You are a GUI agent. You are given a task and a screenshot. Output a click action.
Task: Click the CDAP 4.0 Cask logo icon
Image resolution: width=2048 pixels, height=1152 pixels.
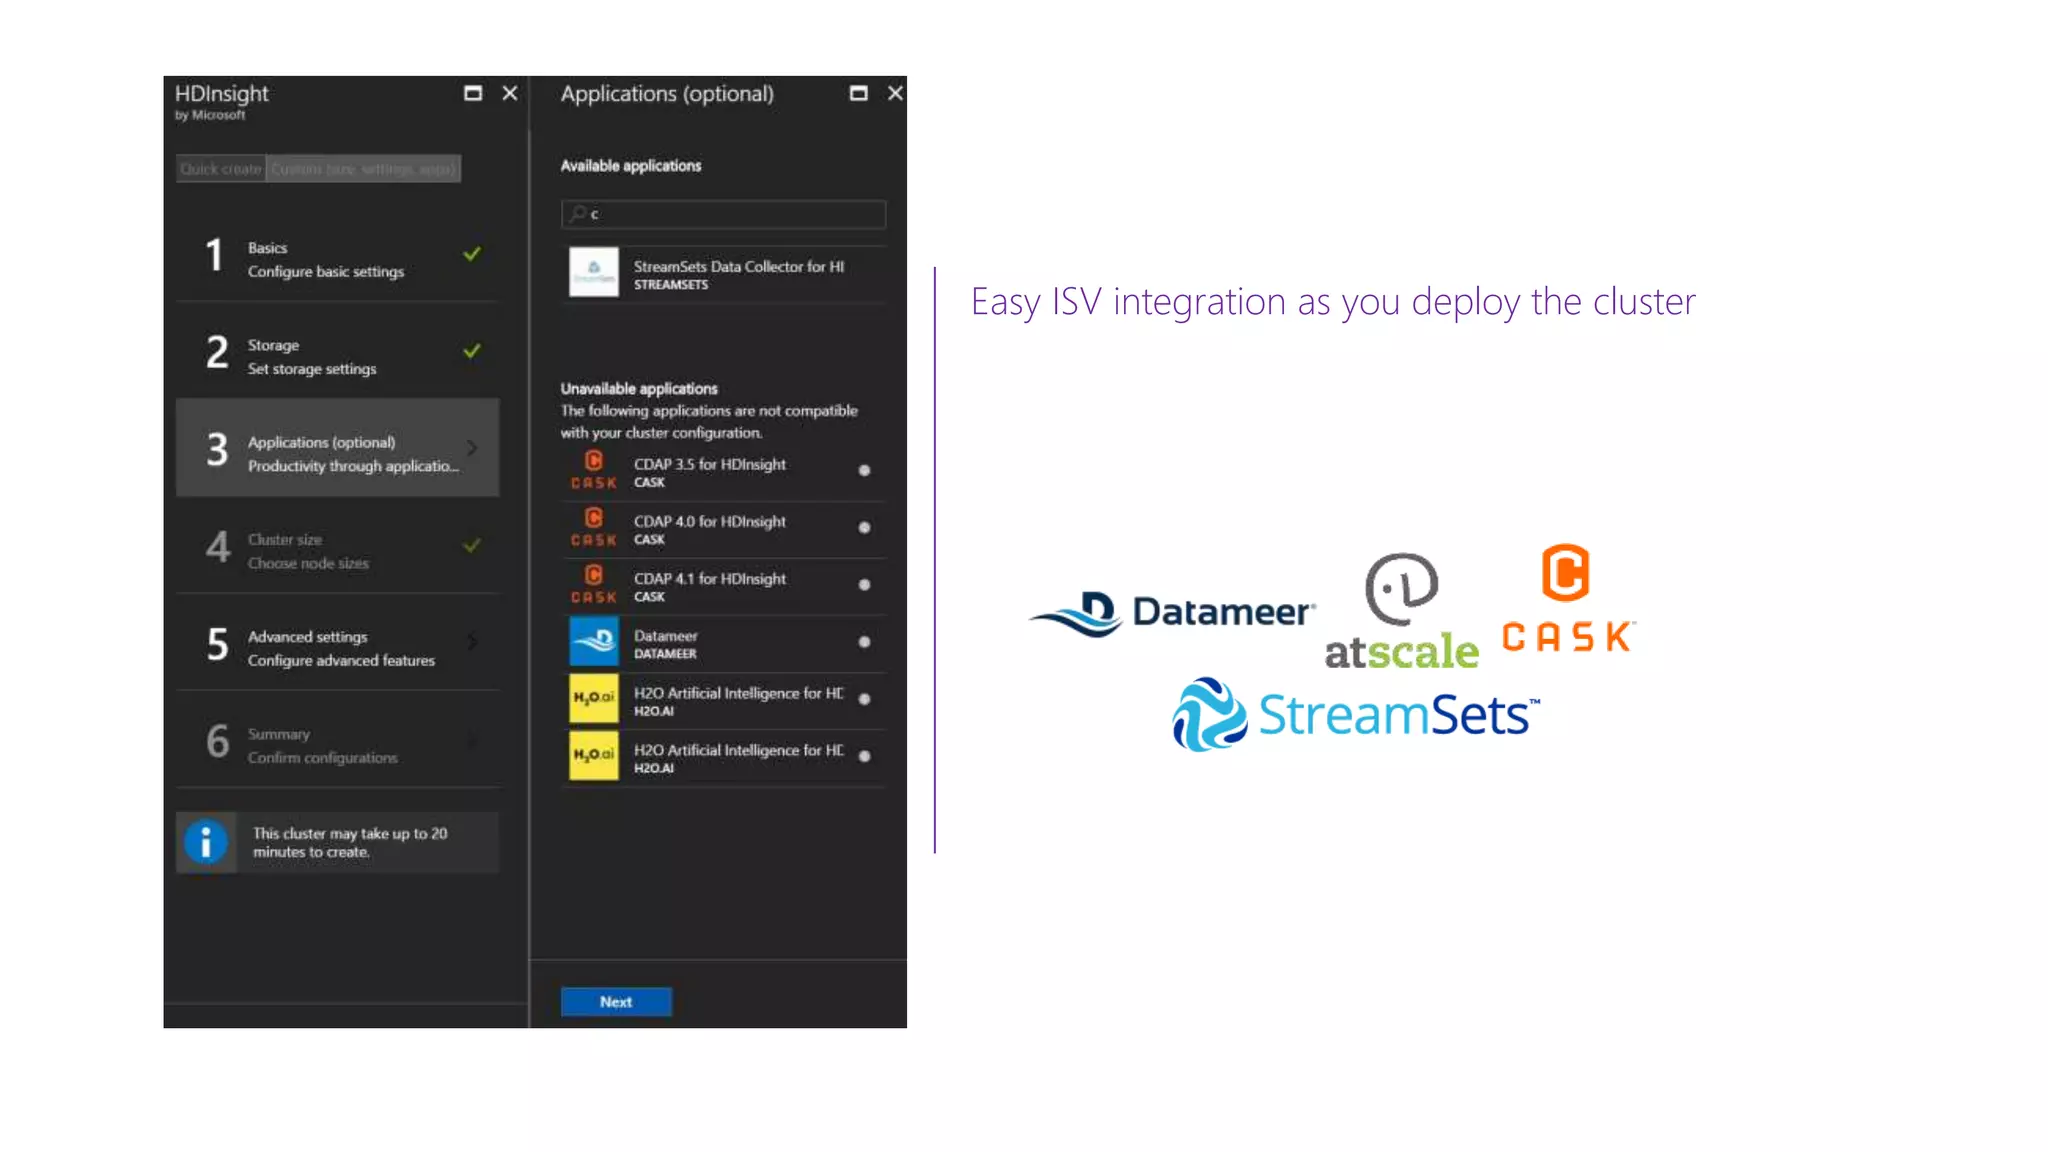click(x=594, y=527)
